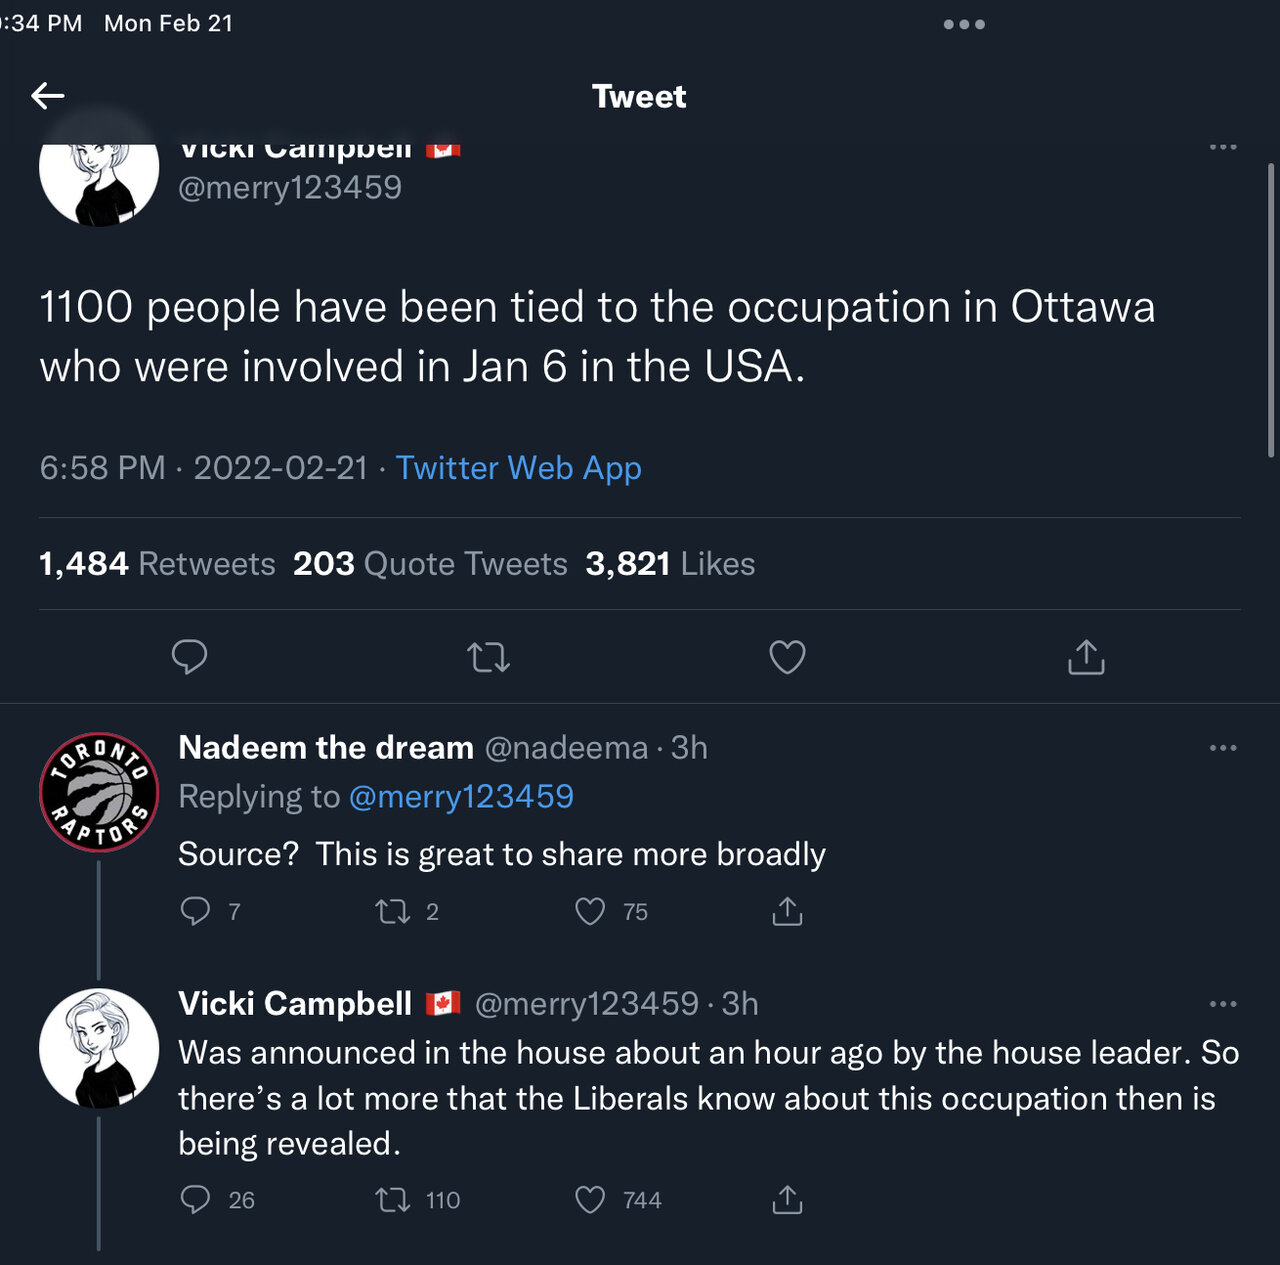The image size is (1280, 1265).
Task: Open more options for Nadeem's reply
Action: pyautogui.click(x=1223, y=748)
